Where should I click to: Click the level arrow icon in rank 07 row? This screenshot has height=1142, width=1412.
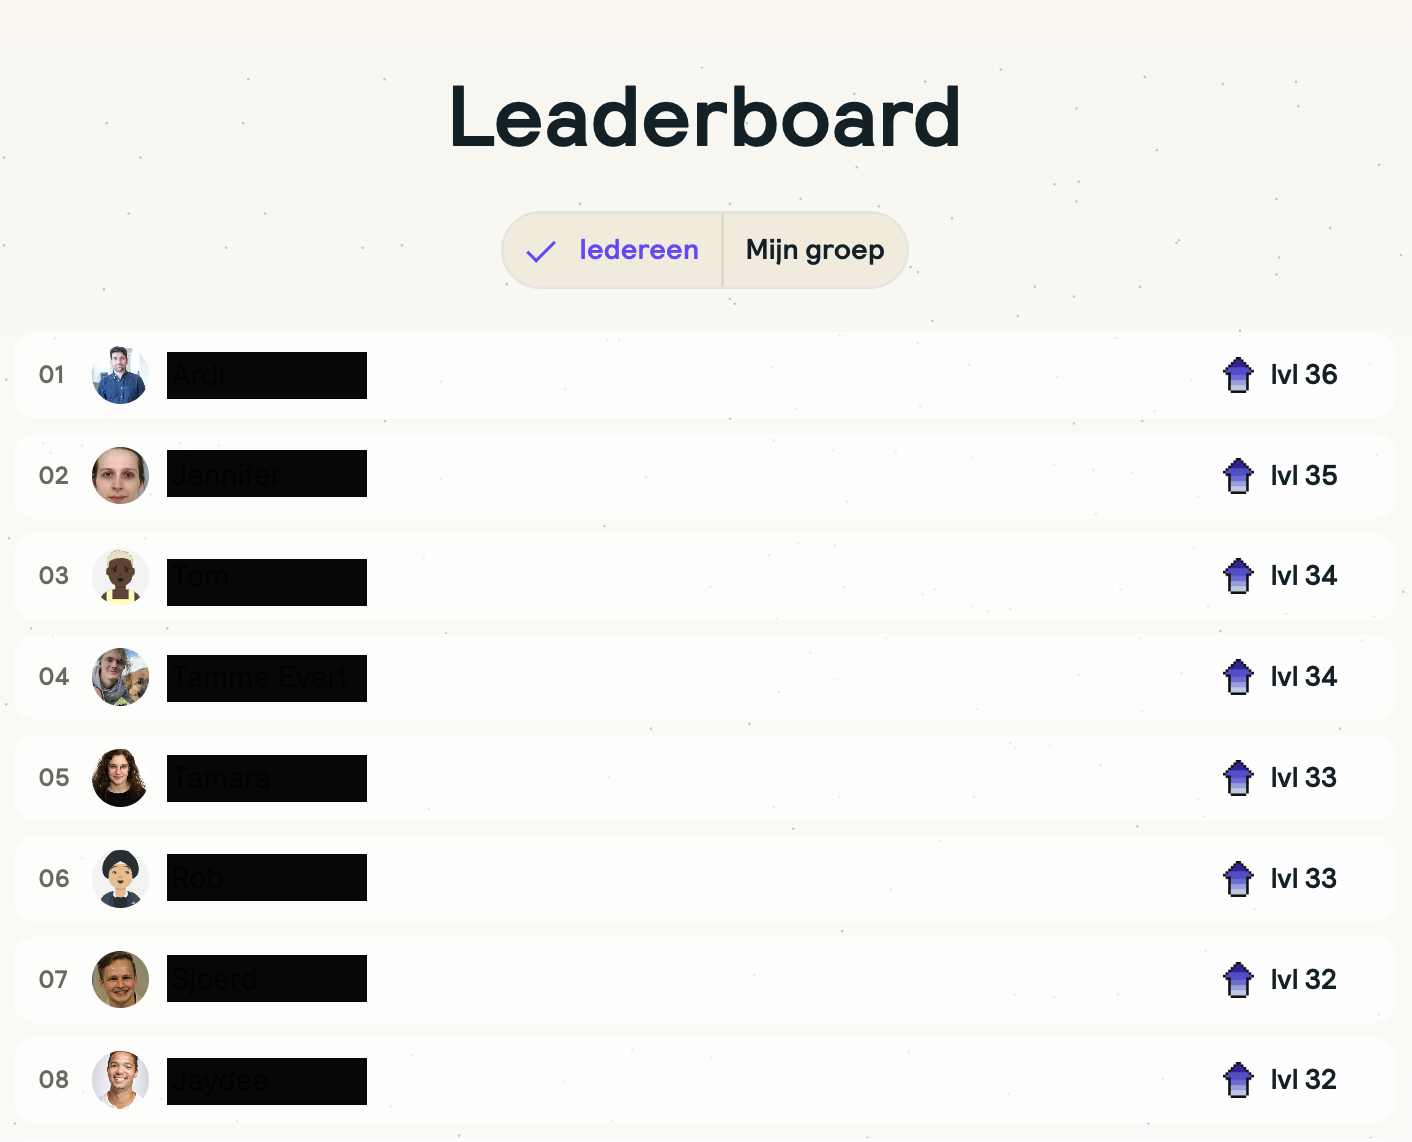[x=1238, y=980]
